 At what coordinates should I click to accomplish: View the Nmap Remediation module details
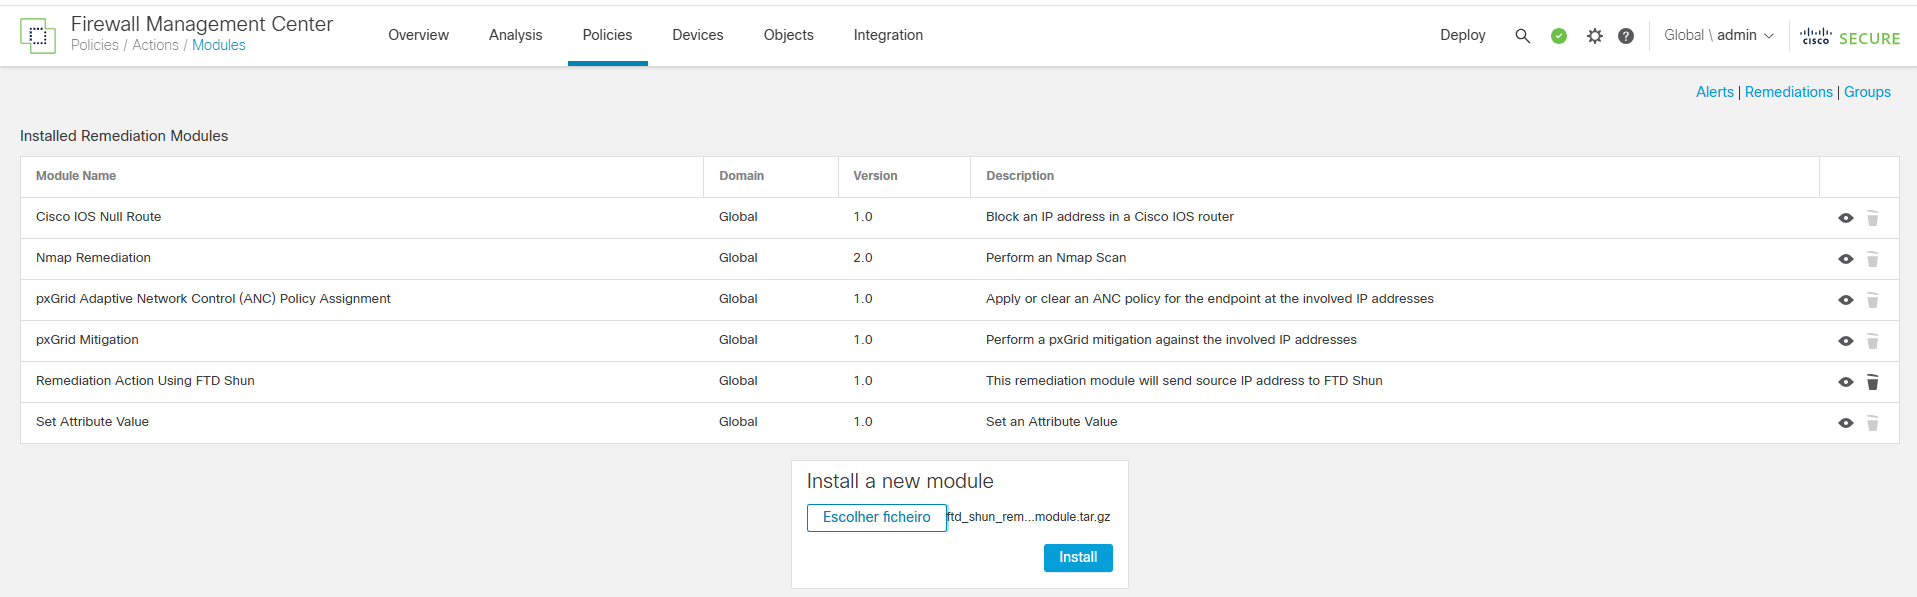(x=1846, y=259)
